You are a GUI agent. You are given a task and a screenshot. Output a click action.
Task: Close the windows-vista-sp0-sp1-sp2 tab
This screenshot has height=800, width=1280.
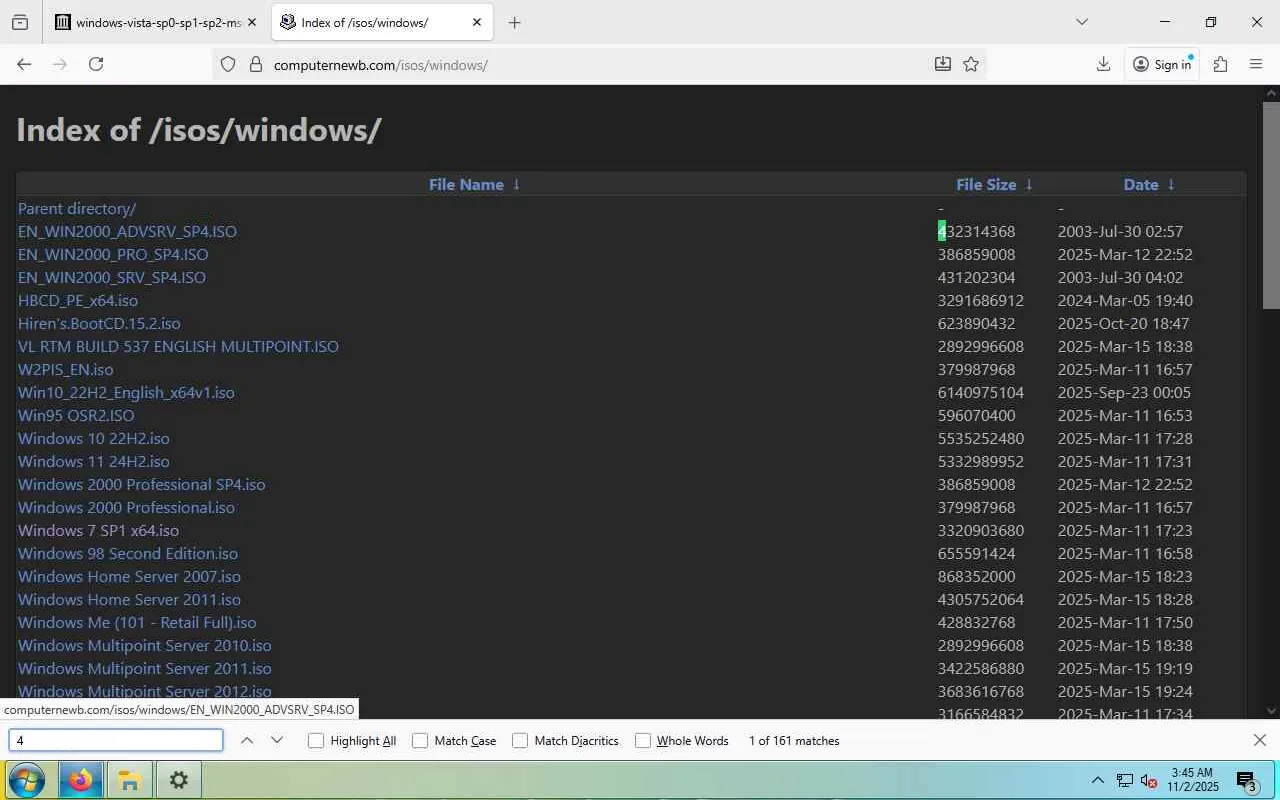(x=251, y=22)
